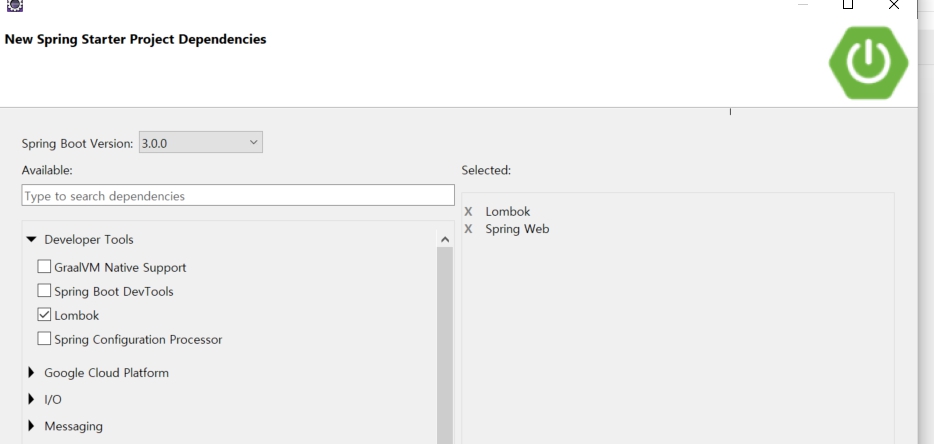Uncheck the Lombok checkbox
The image size is (934, 444).
(44, 315)
